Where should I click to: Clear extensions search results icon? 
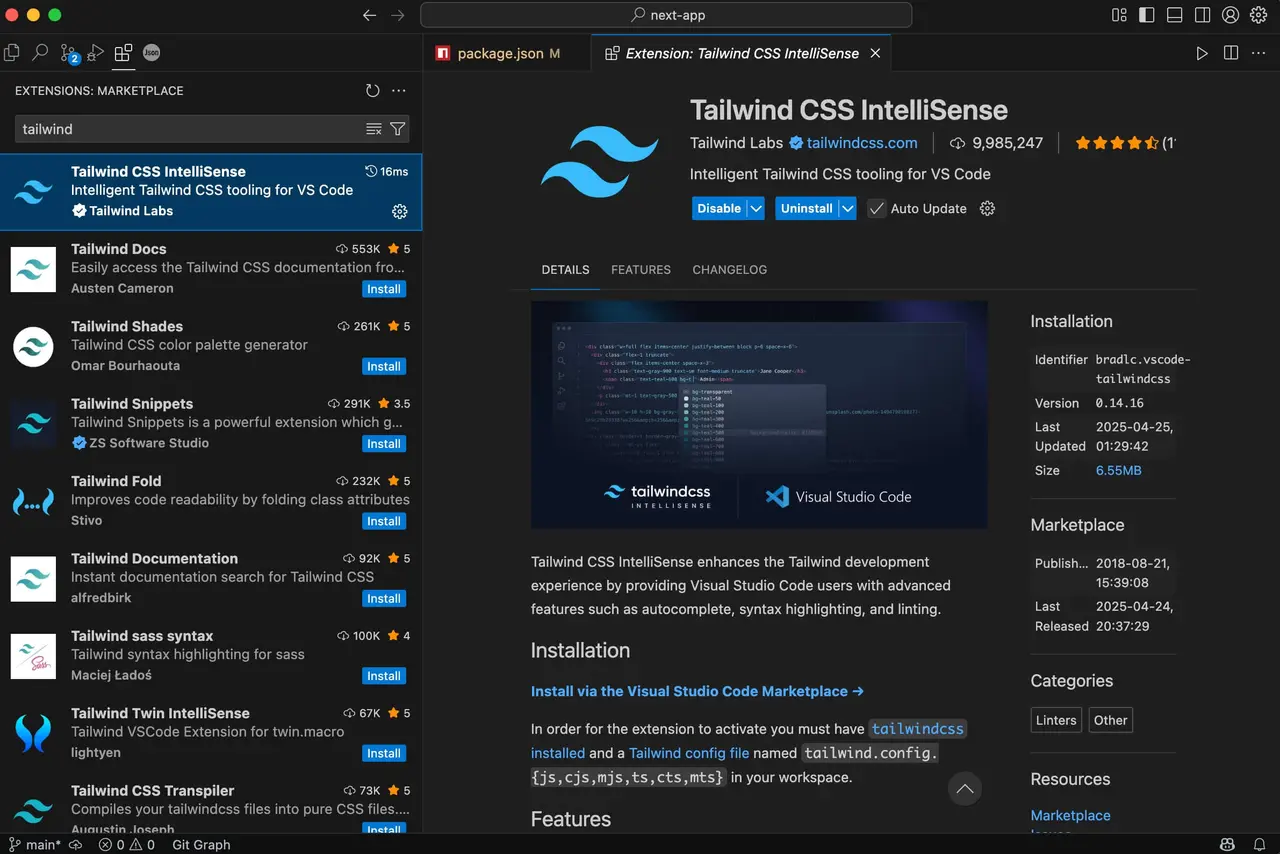point(374,129)
